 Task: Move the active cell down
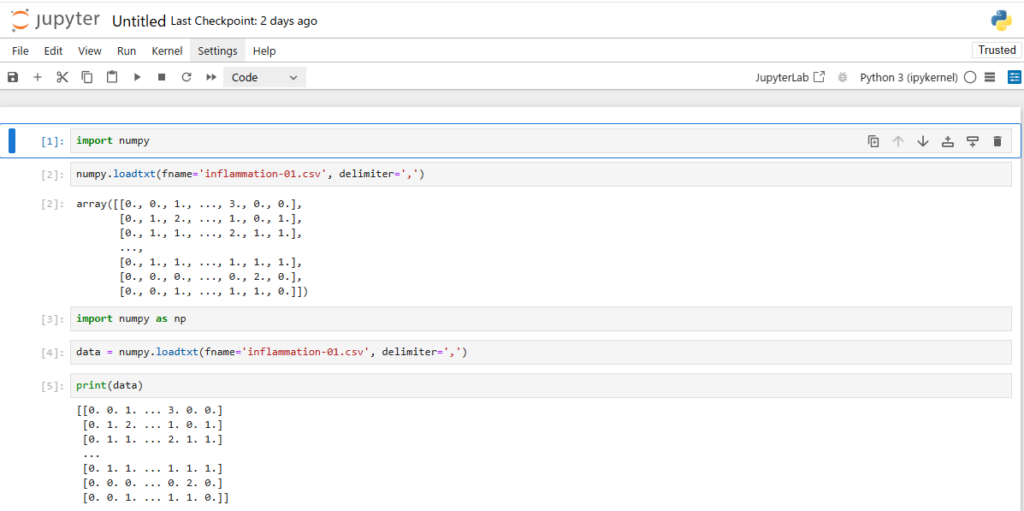[x=922, y=142]
